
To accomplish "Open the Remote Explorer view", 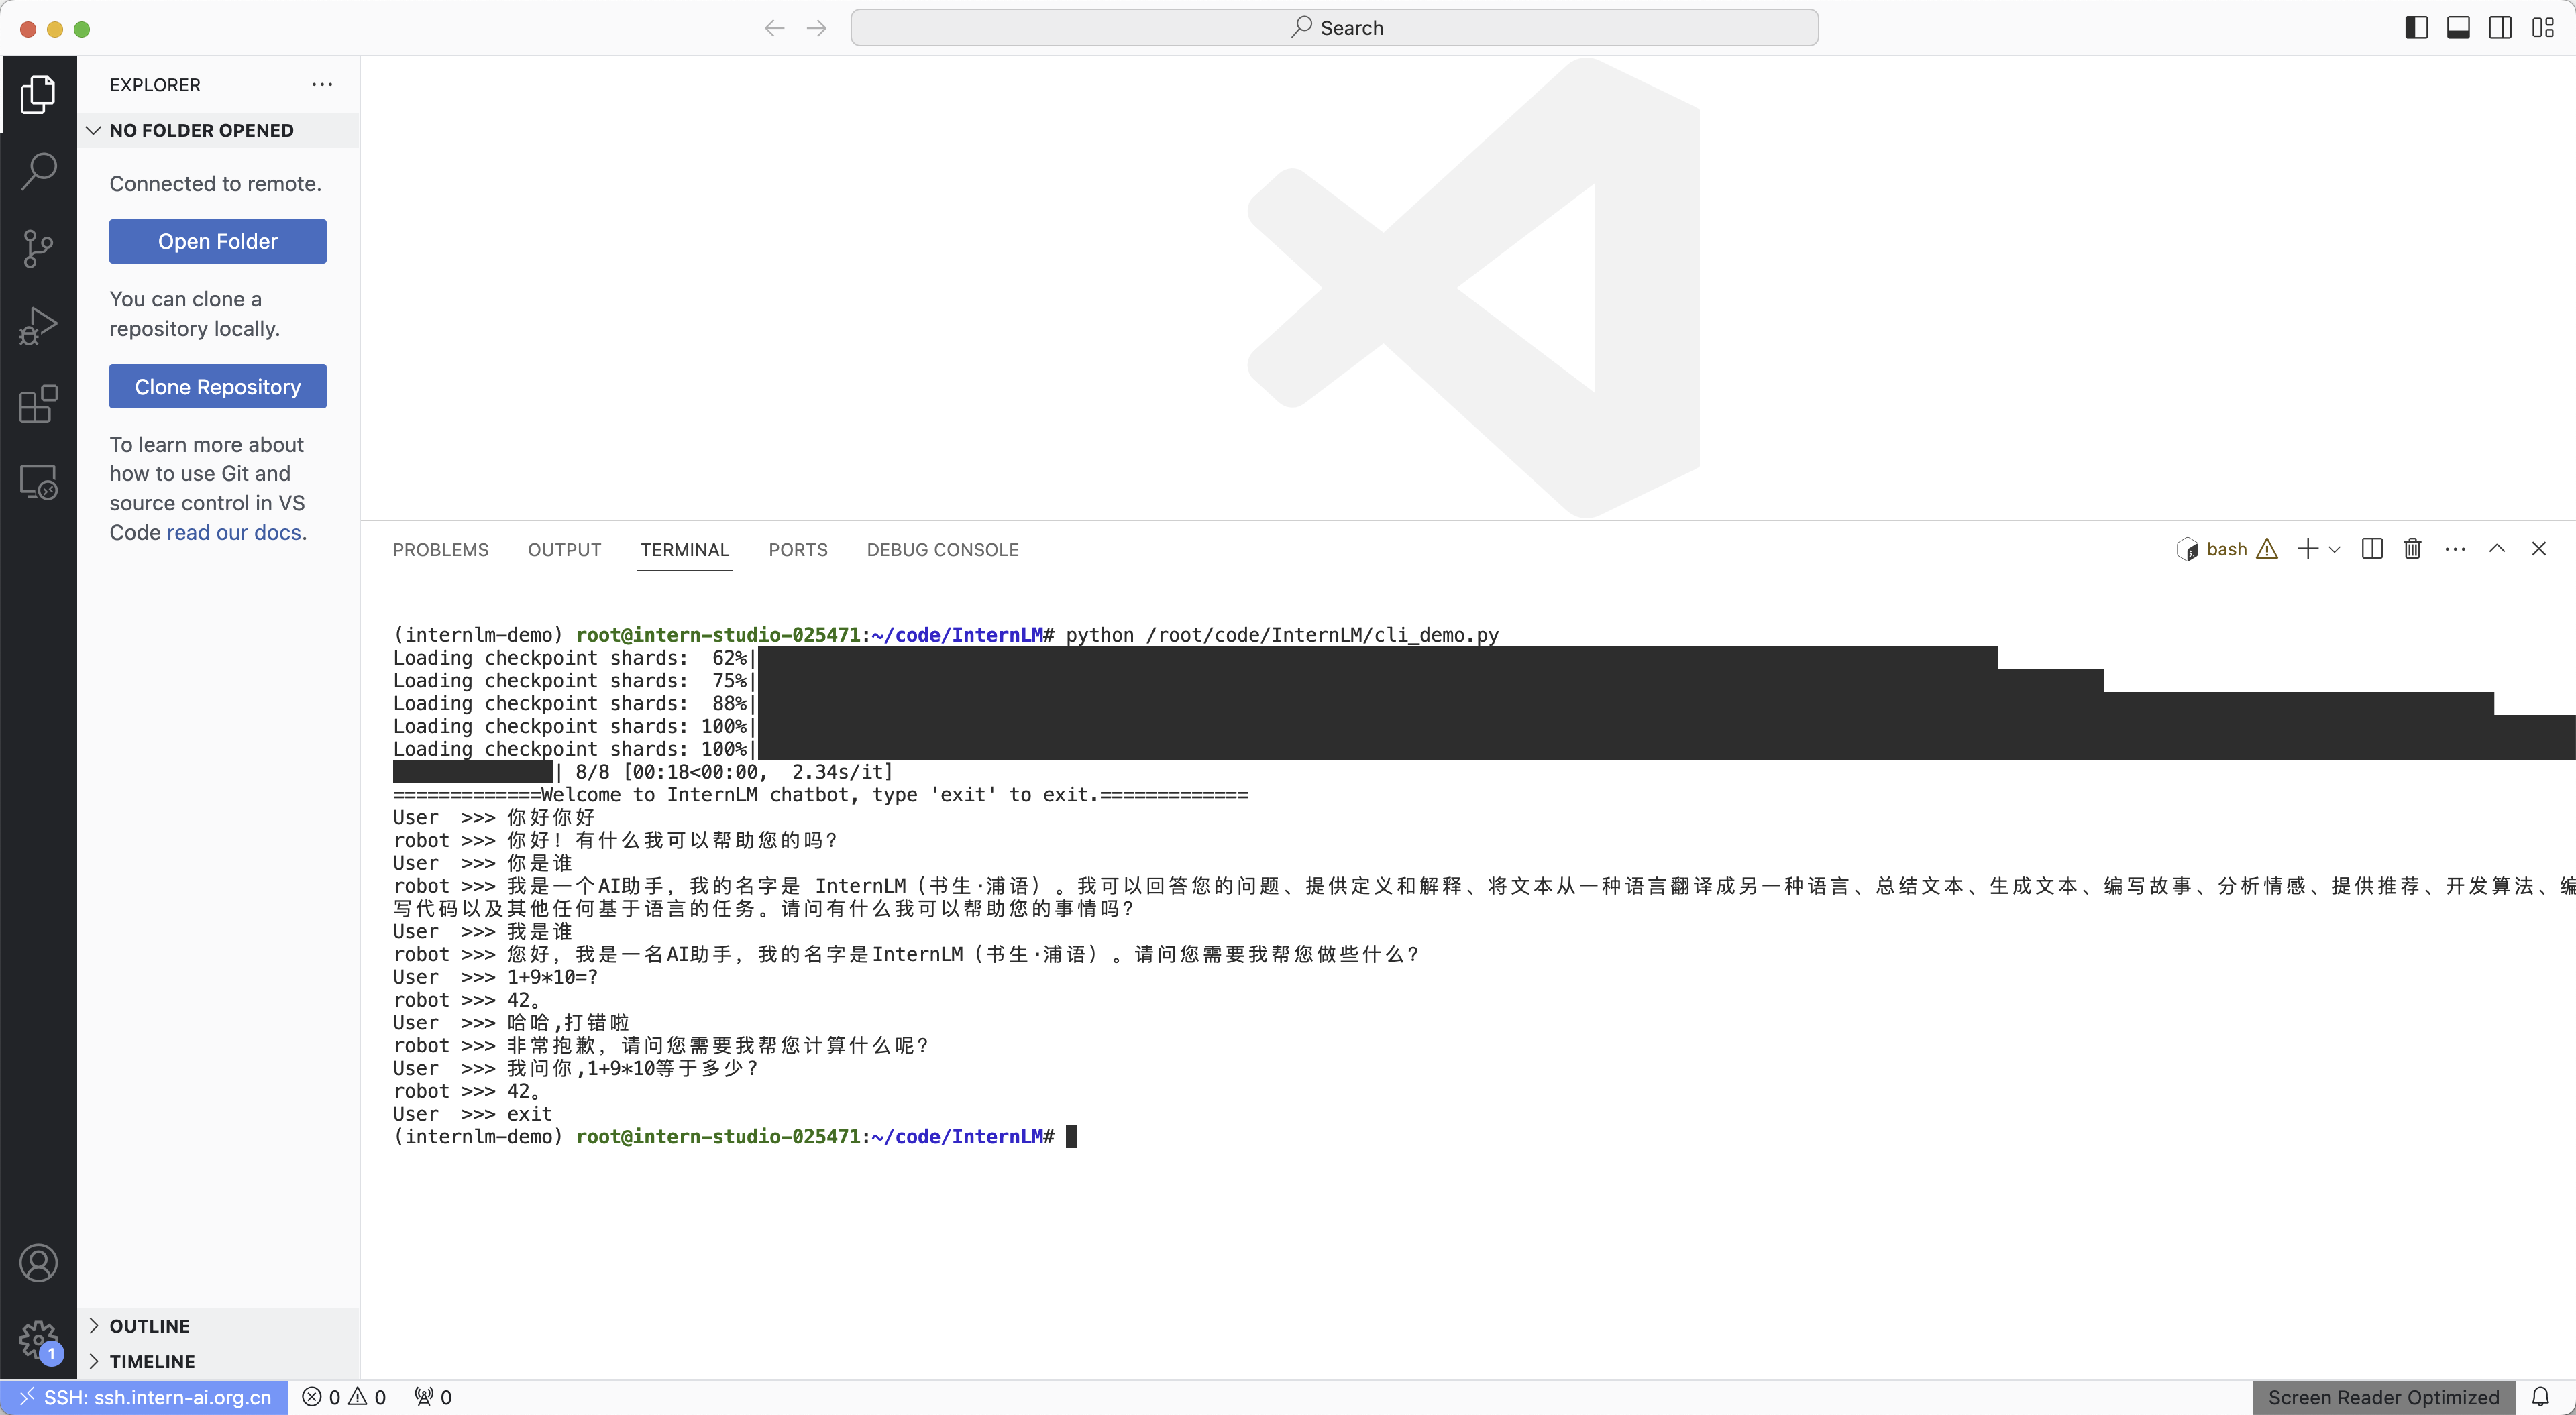I will [38, 482].
